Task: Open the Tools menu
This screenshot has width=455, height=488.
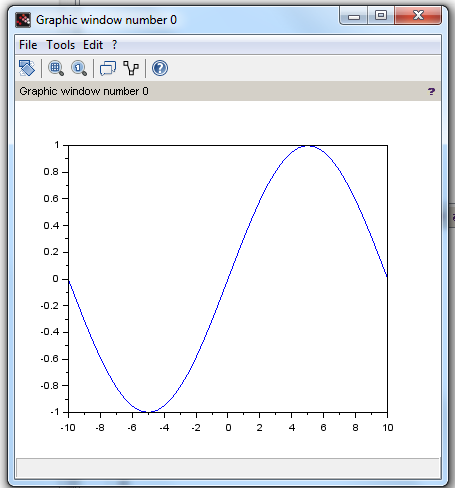Action: point(60,45)
